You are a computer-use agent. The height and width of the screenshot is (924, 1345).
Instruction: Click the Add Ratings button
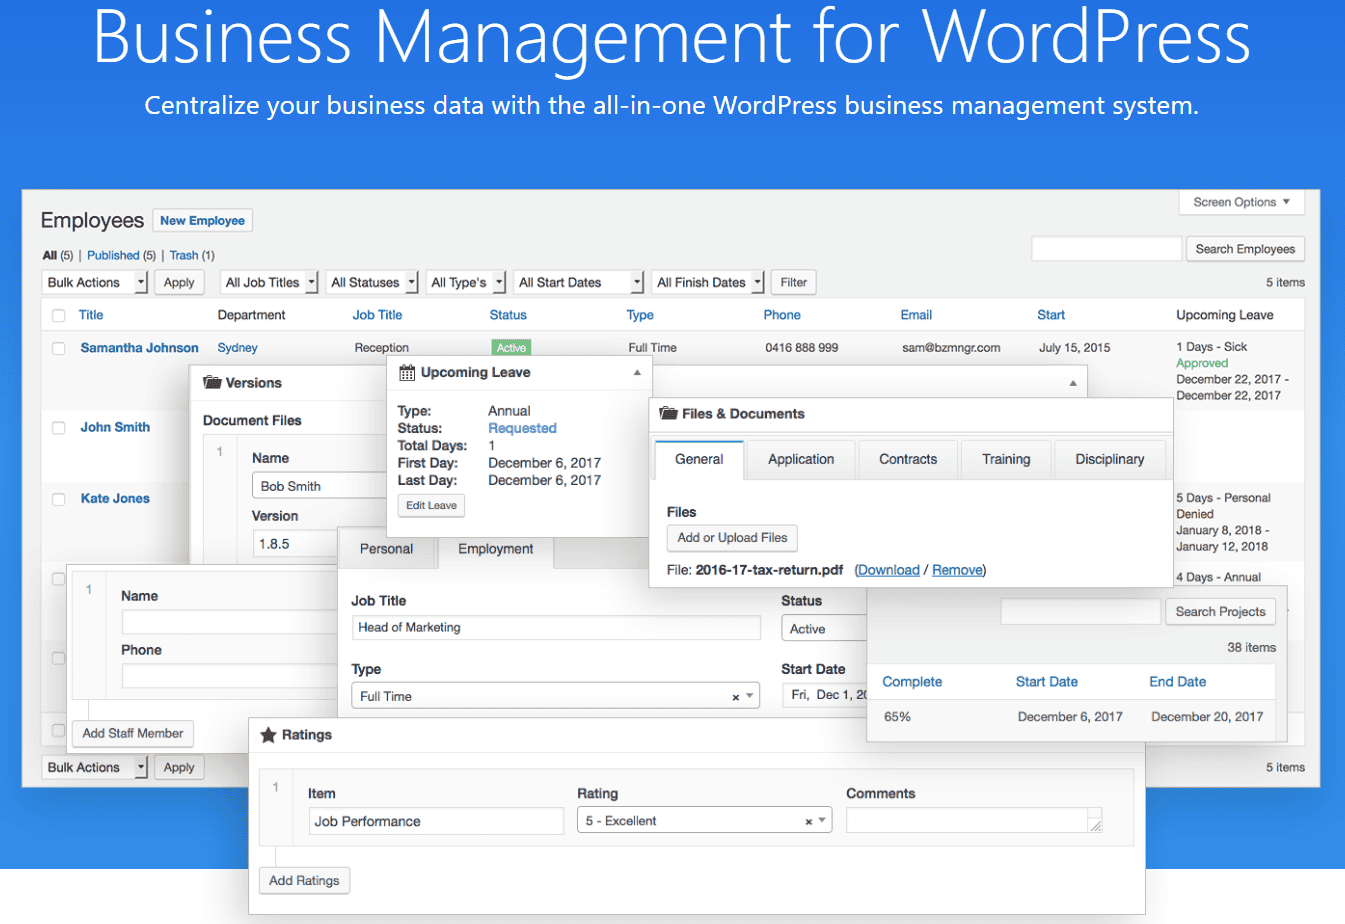tap(304, 881)
